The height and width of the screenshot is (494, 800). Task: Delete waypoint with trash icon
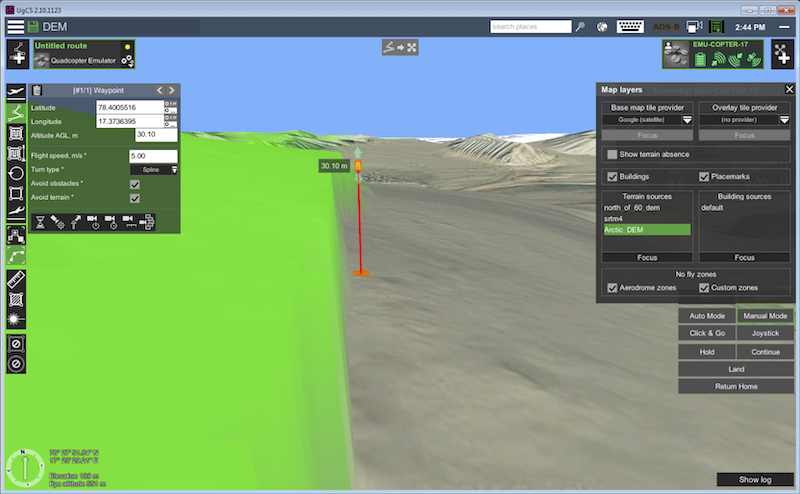(x=37, y=90)
